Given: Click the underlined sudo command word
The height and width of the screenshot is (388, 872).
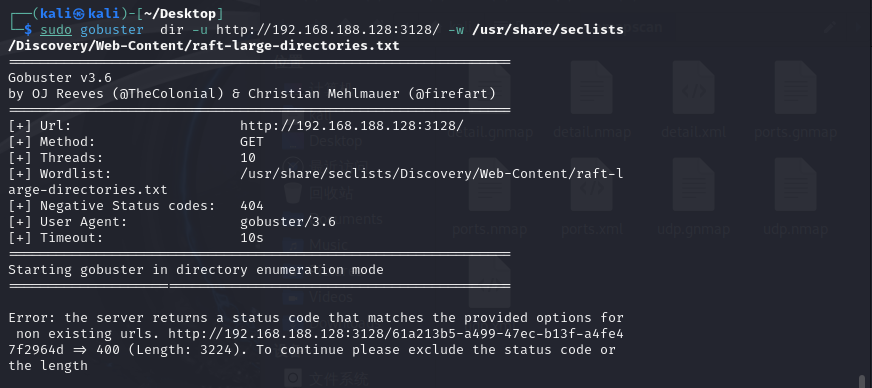Looking at the screenshot, I should click(56, 29).
